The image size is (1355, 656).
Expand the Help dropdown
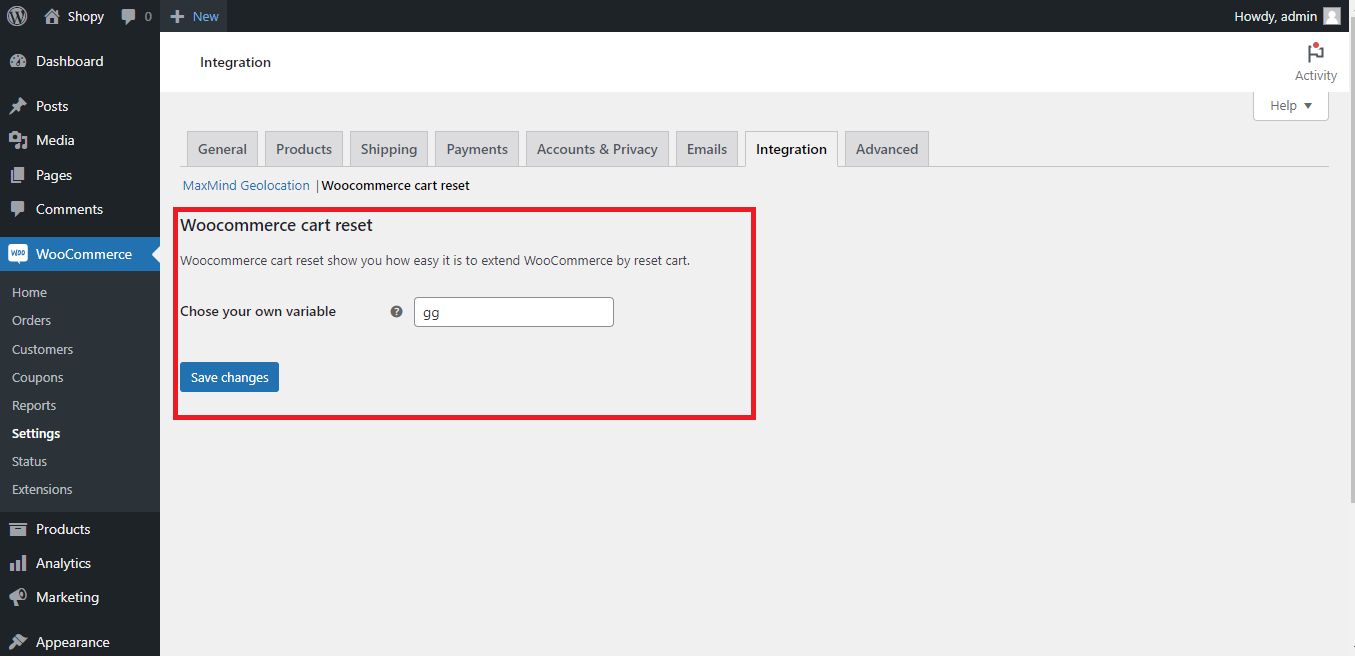click(x=1291, y=106)
